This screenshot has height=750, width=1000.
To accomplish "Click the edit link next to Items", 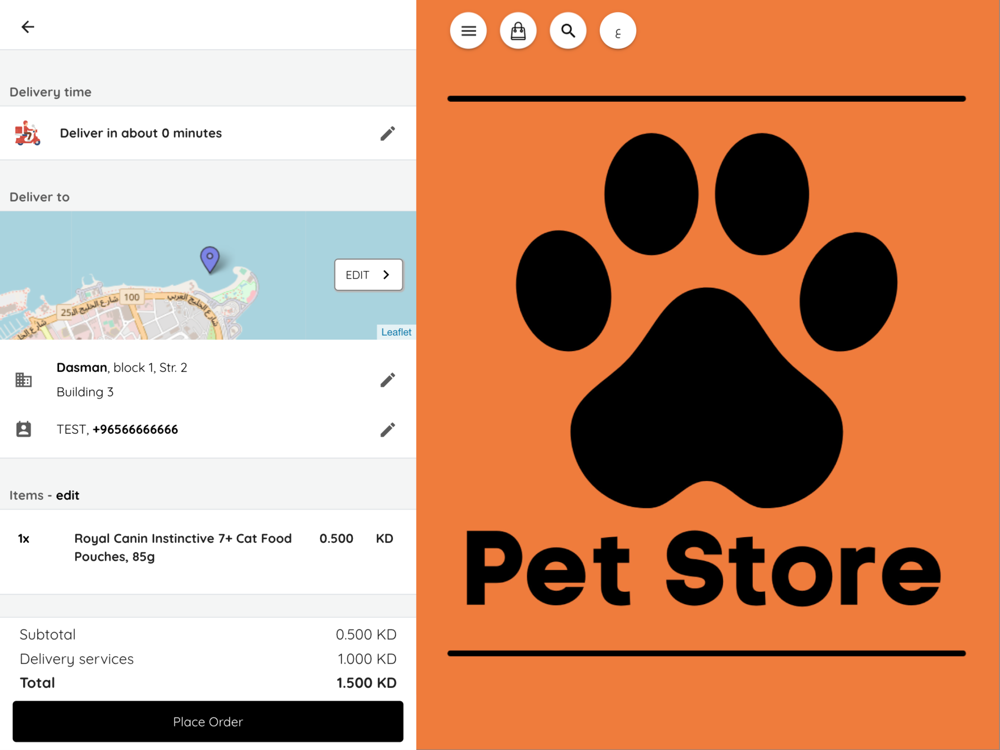I will click(x=68, y=496).
